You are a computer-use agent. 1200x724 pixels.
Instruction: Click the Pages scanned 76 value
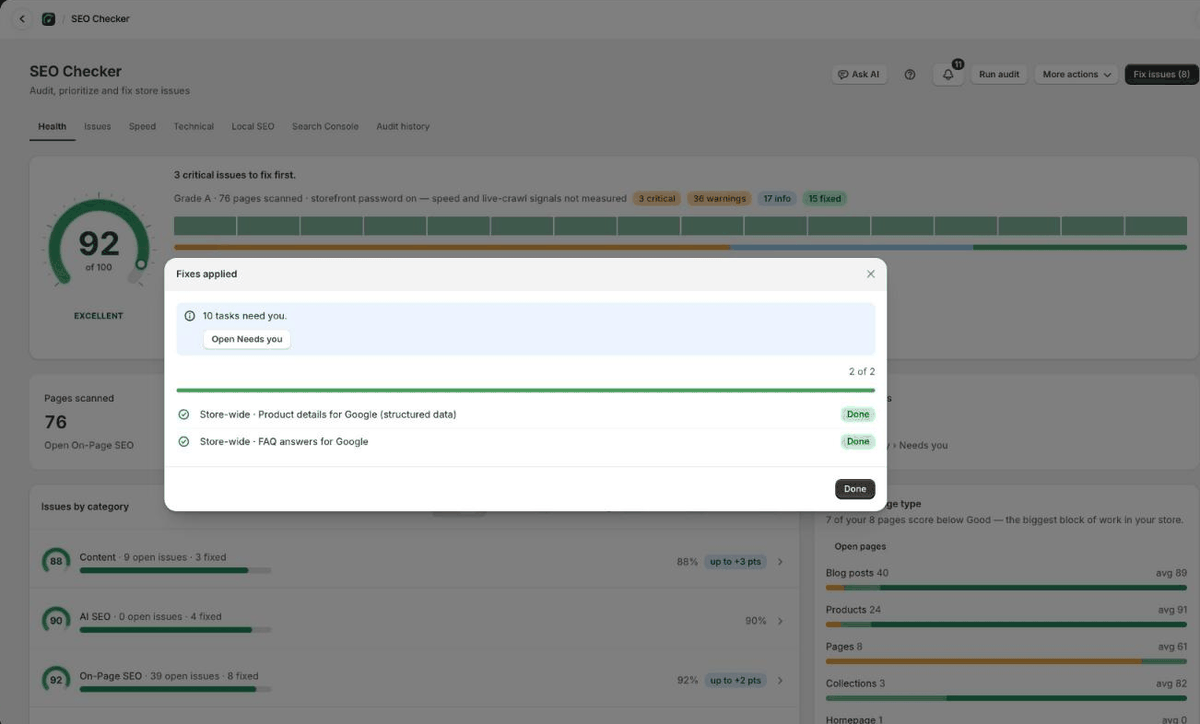coord(55,422)
